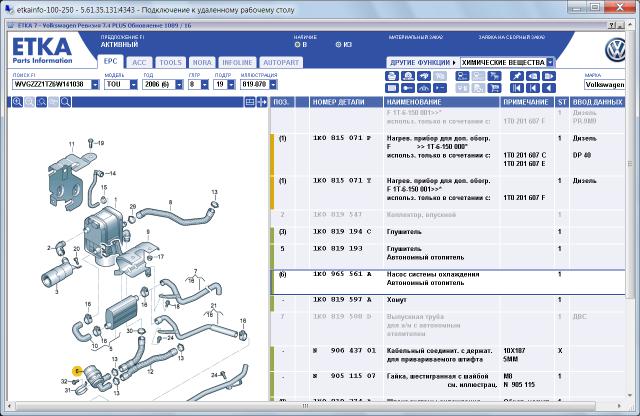Select the 'ИЗ' availability radio button
The height and width of the screenshot is (416, 640).
coord(338,44)
